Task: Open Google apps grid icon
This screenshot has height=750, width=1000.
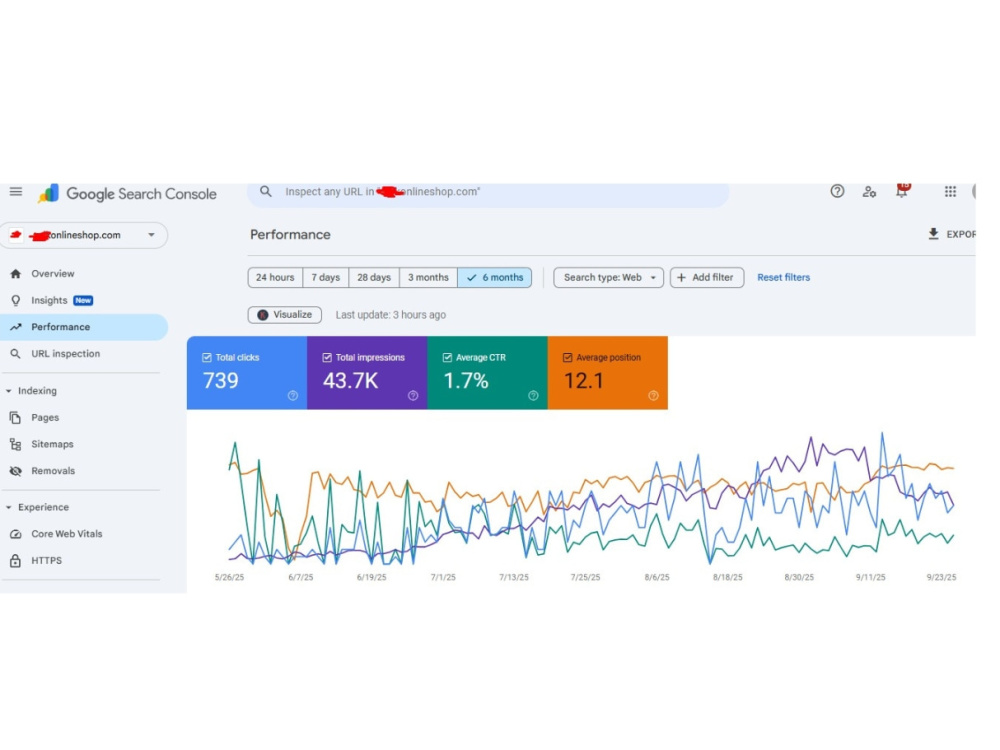Action: [x=950, y=191]
